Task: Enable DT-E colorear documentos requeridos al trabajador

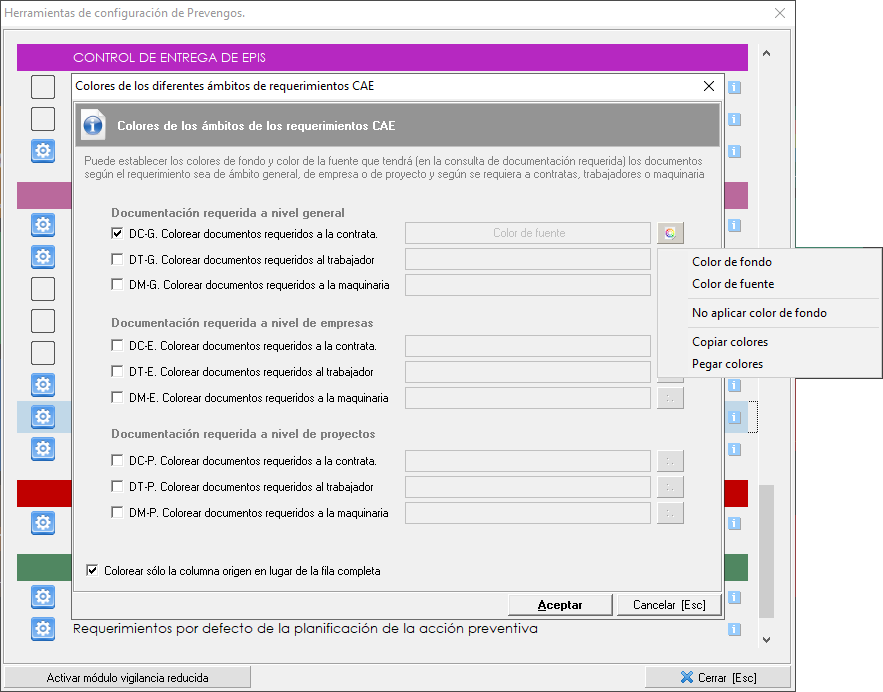Action: pyautogui.click(x=118, y=372)
